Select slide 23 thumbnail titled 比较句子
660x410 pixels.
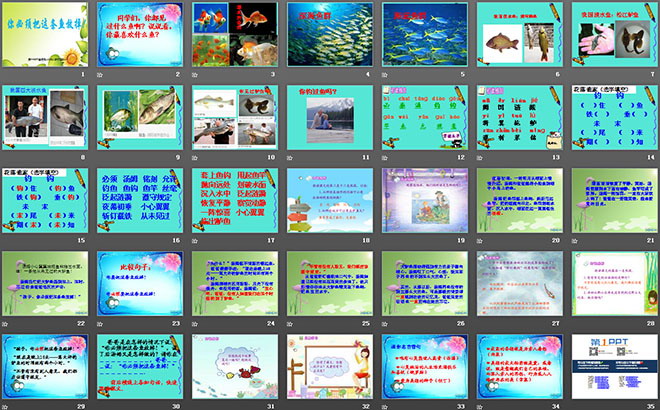pos(140,284)
